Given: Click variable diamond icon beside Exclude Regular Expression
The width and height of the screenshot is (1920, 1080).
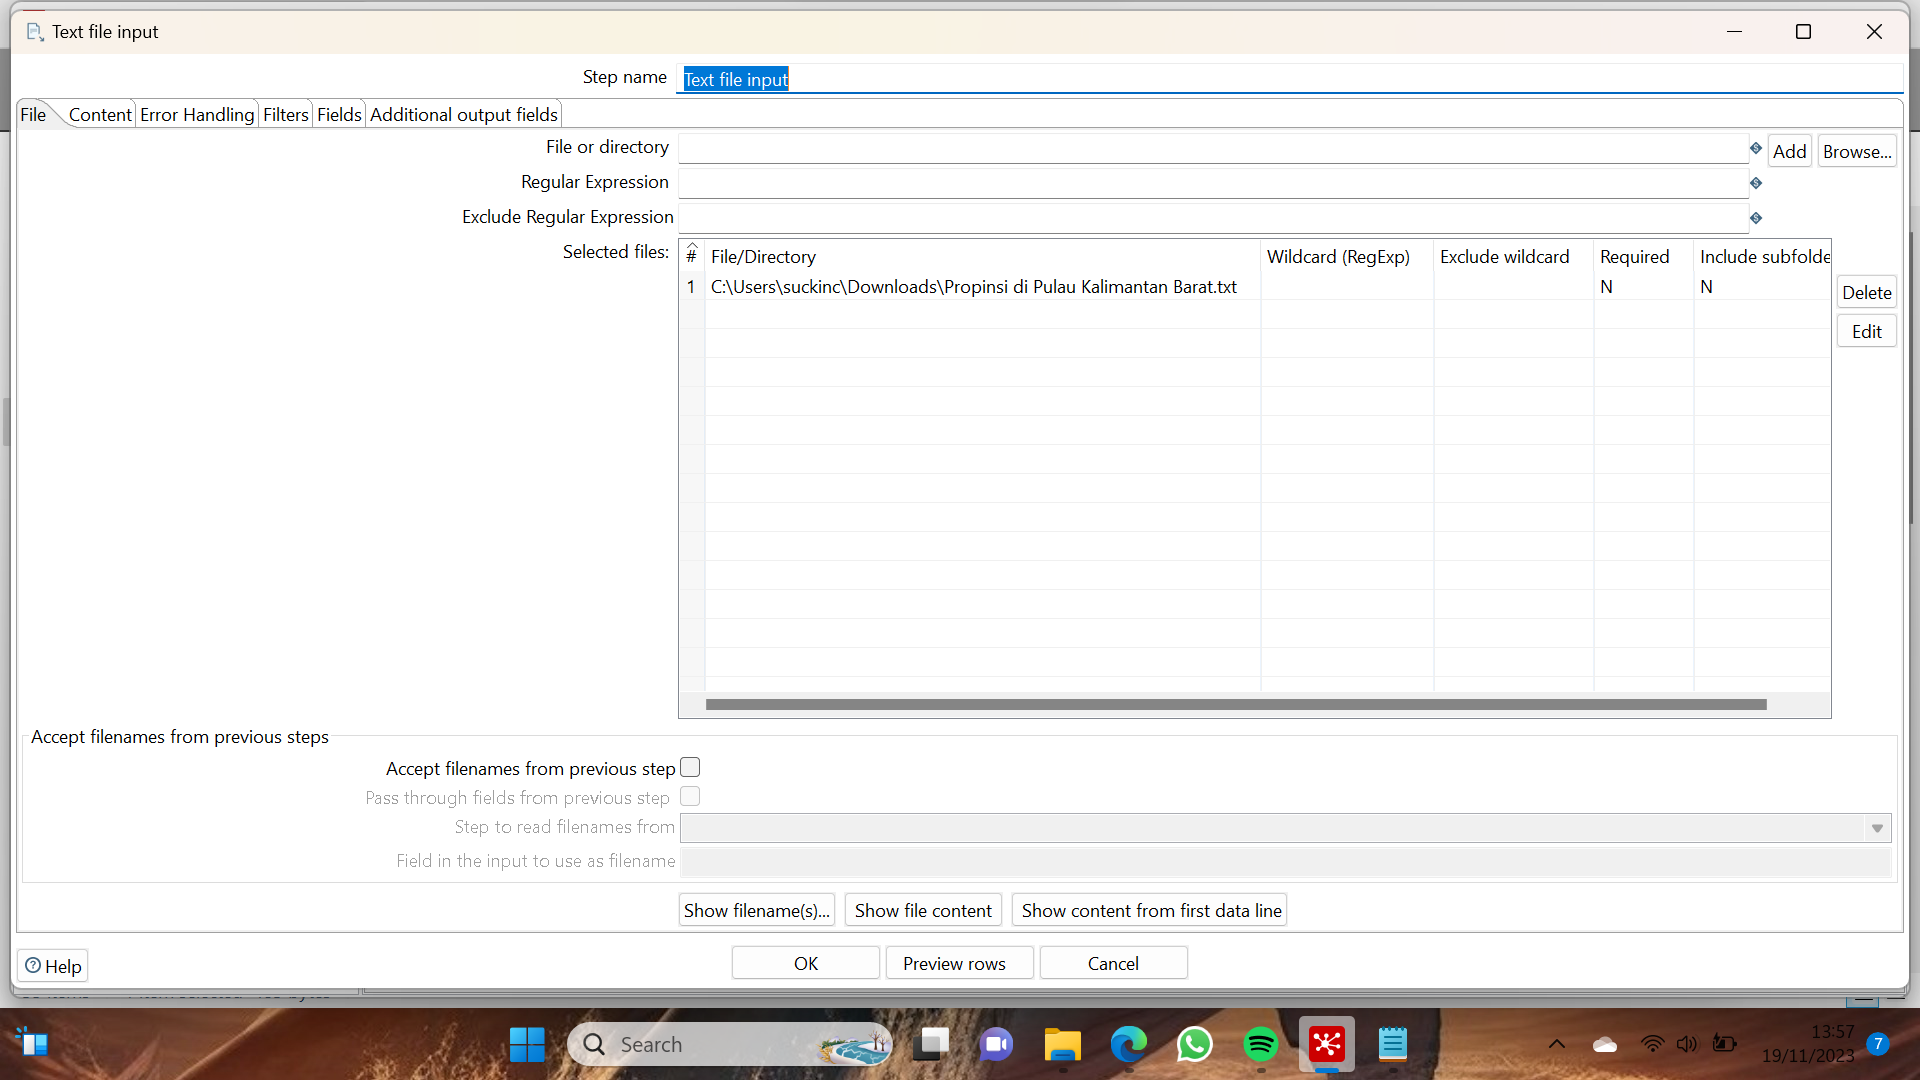Looking at the screenshot, I should 1756,218.
